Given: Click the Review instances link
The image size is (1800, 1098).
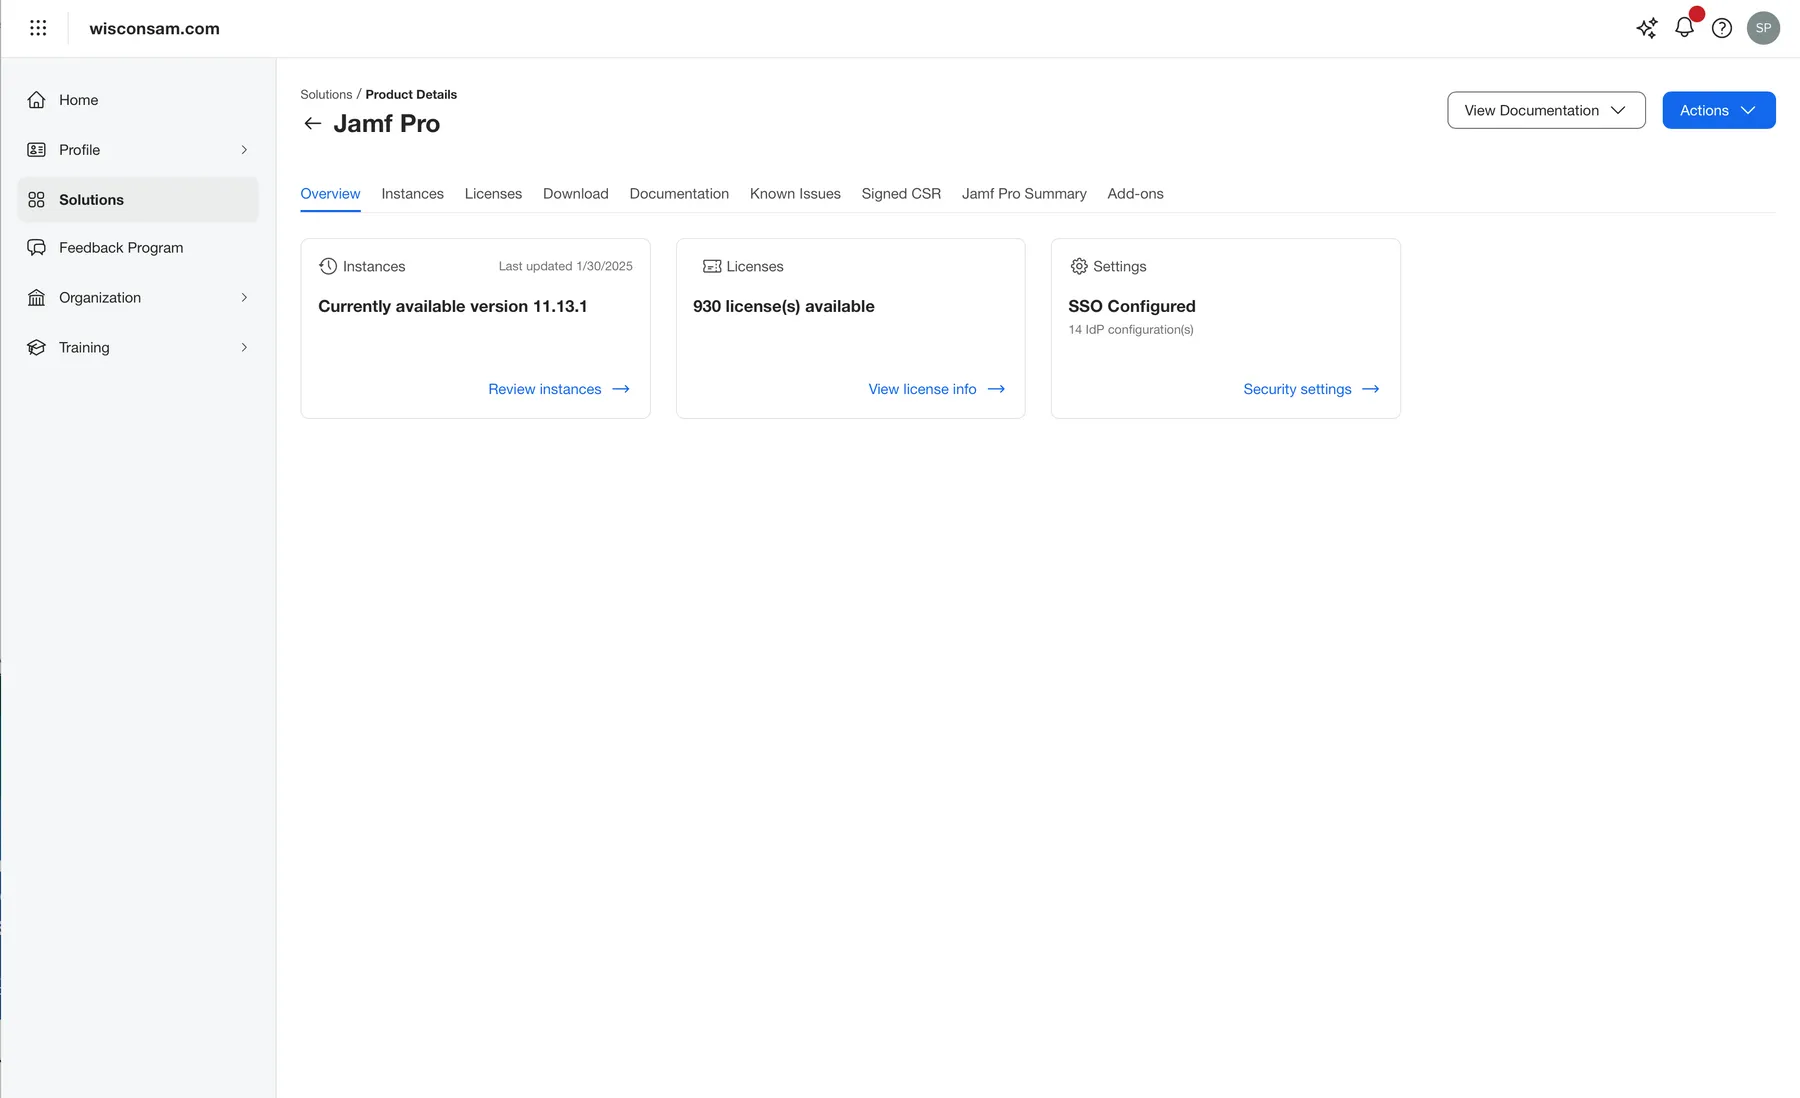Looking at the screenshot, I should tap(545, 389).
